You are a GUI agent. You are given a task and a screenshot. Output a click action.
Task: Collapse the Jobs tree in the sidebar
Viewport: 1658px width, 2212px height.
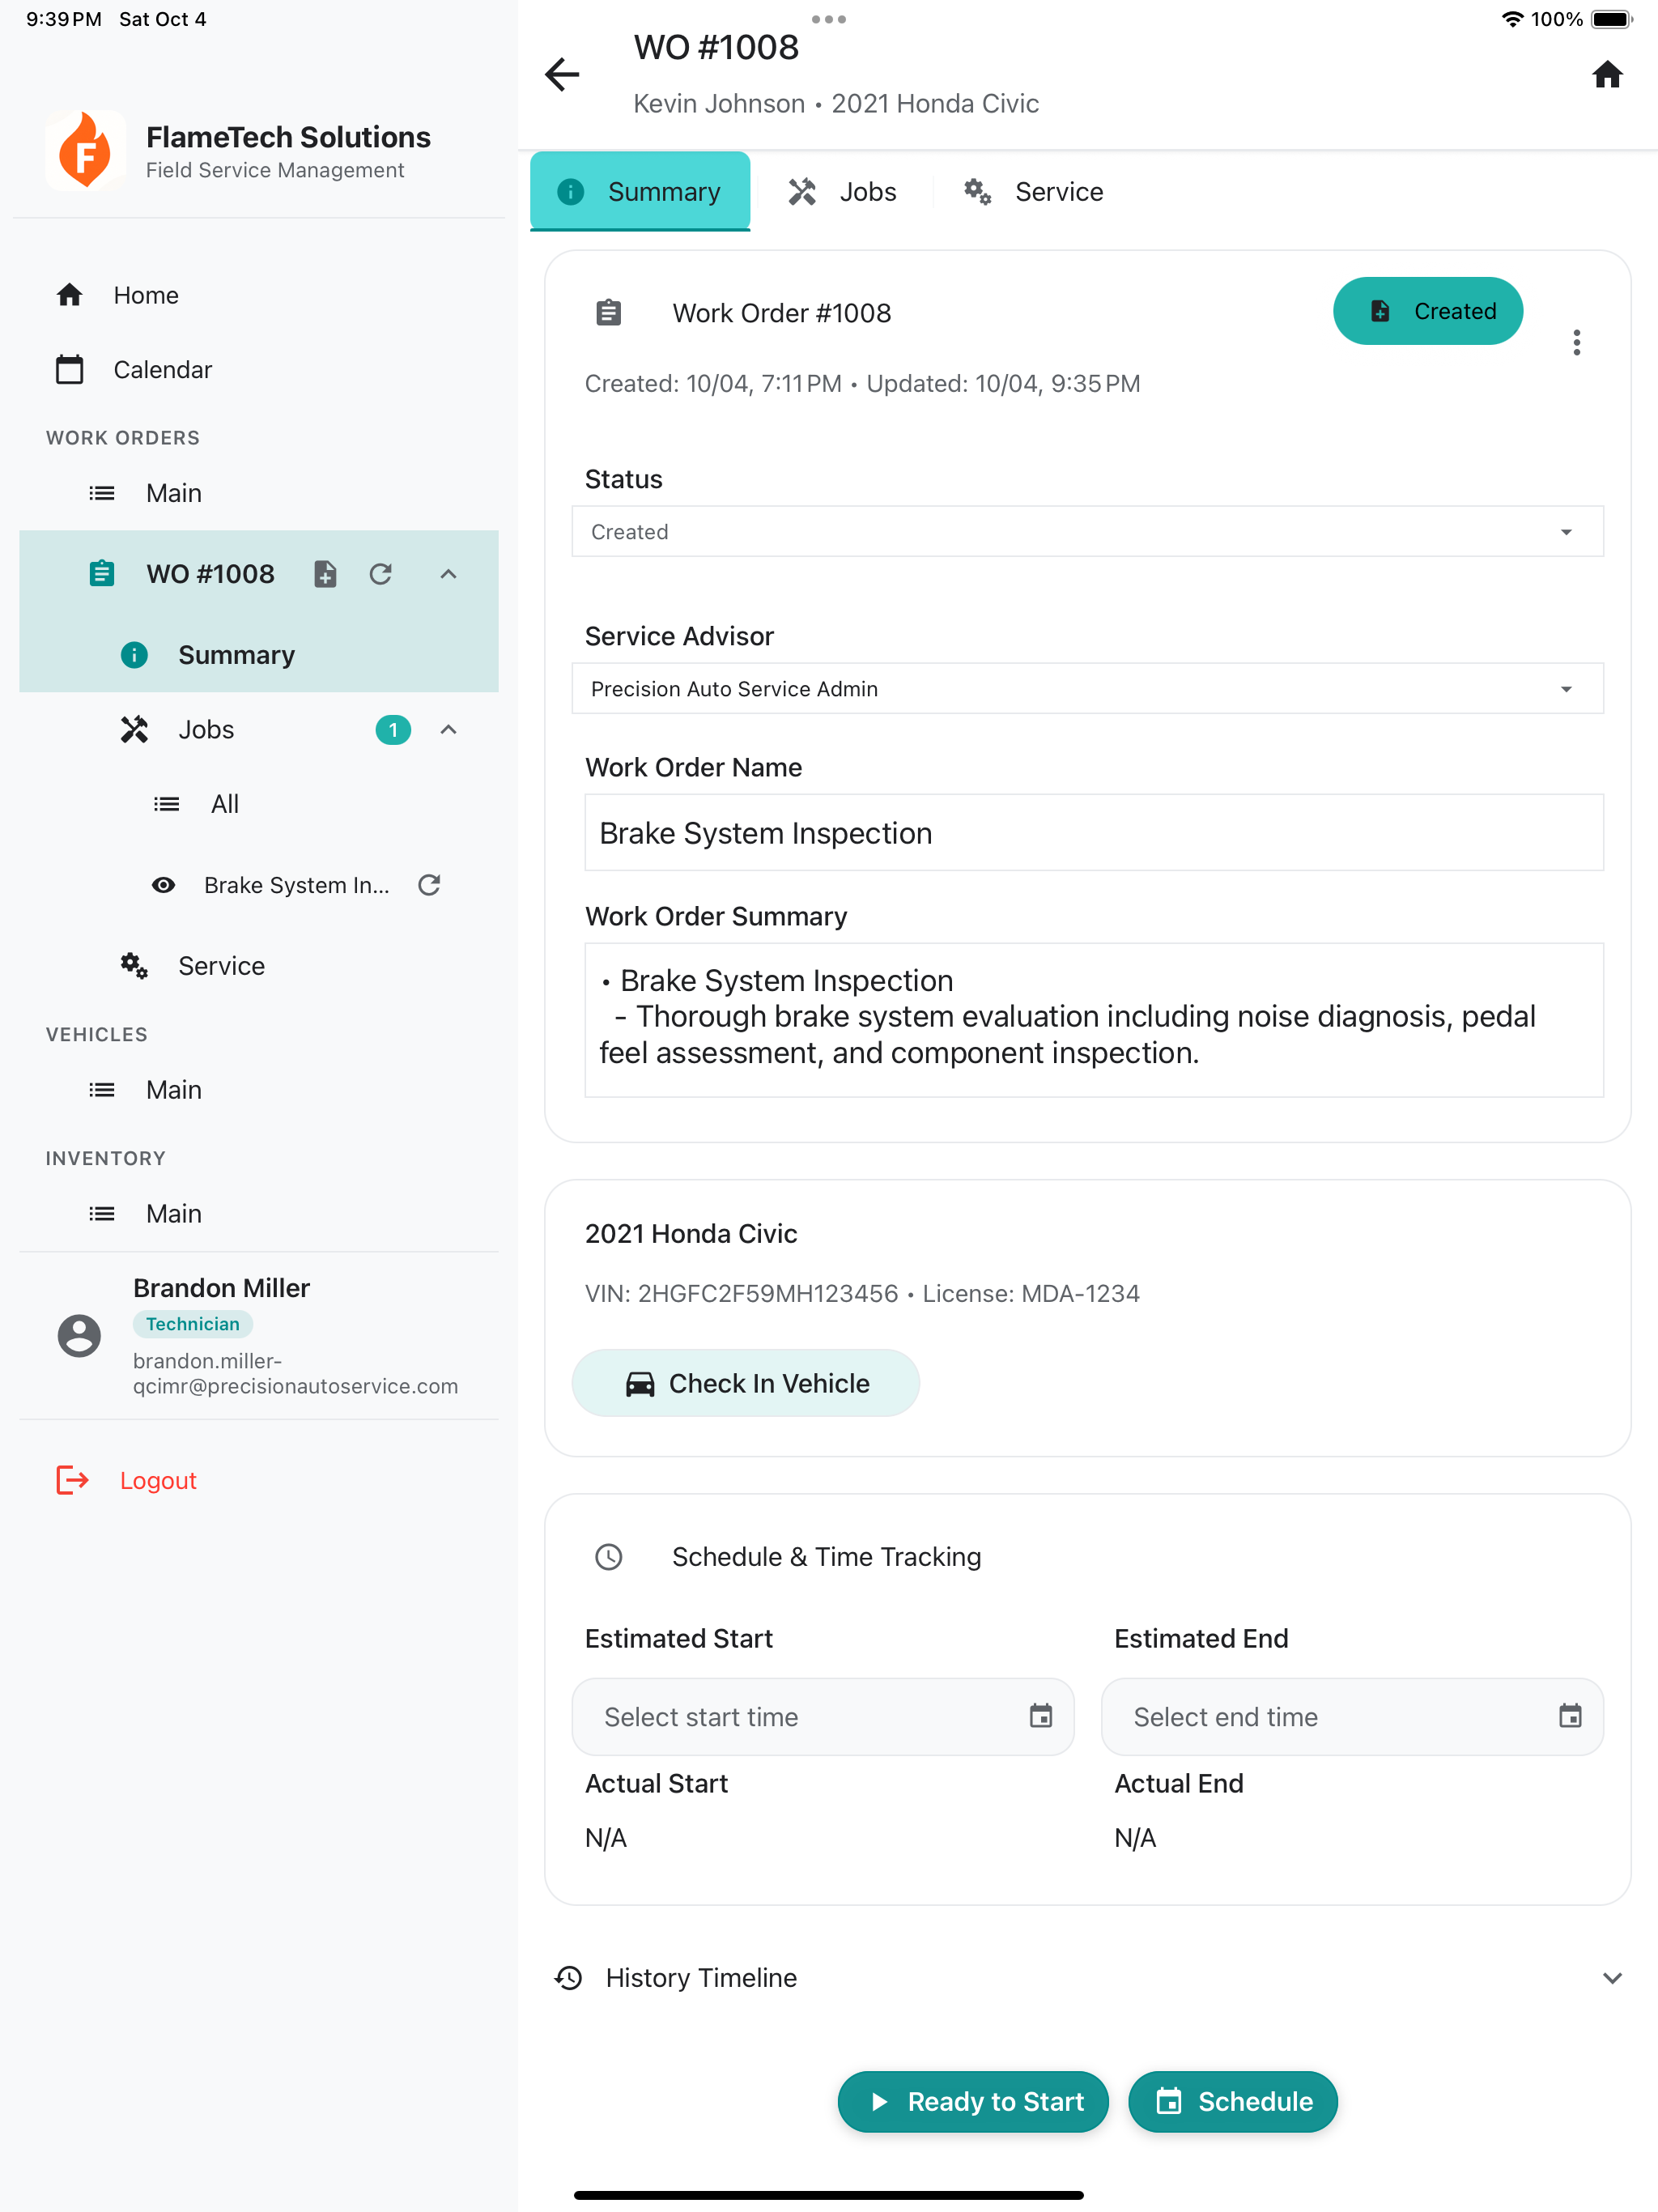click(x=448, y=729)
